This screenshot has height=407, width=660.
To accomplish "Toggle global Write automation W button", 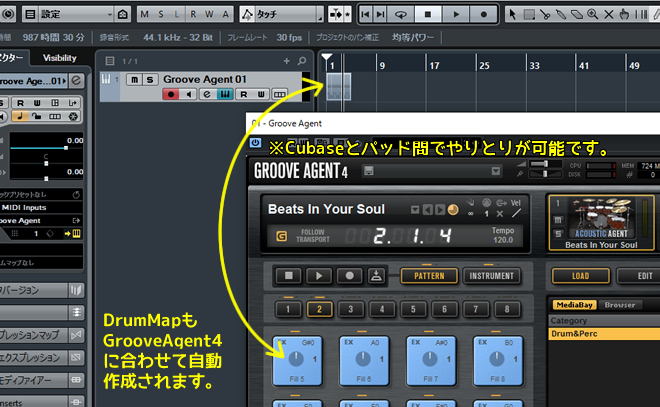I will point(209,14).
